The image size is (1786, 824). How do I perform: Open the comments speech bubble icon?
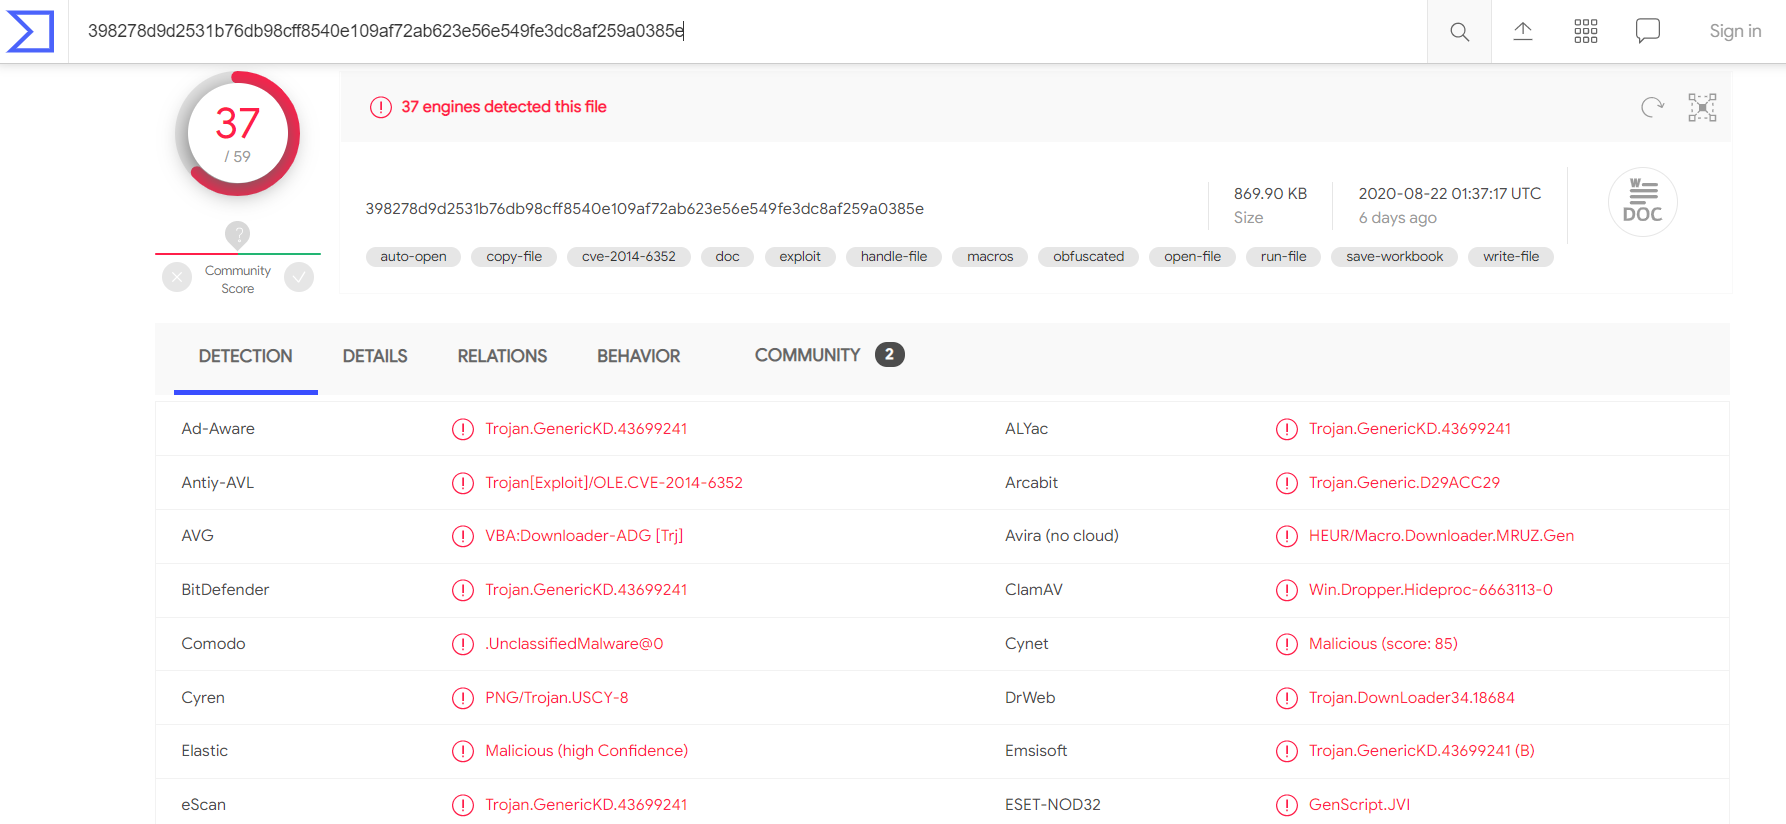[x=1648, y=31]
